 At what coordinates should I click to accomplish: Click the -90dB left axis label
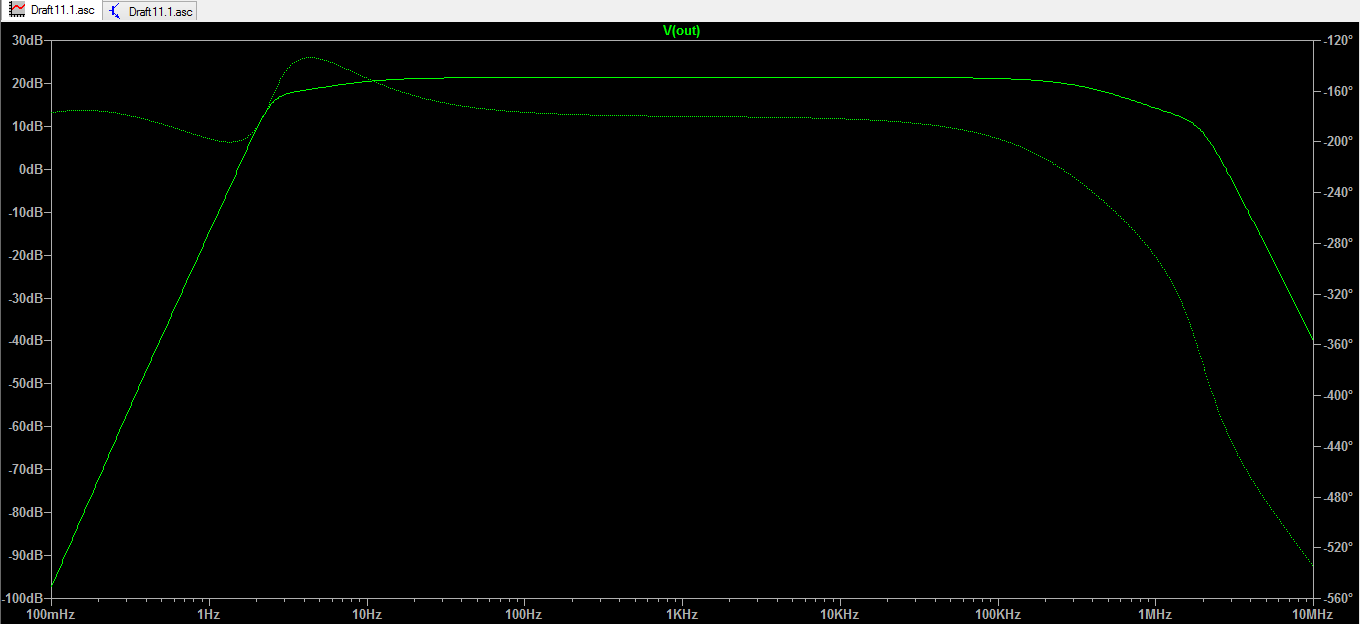pos(25,556)
